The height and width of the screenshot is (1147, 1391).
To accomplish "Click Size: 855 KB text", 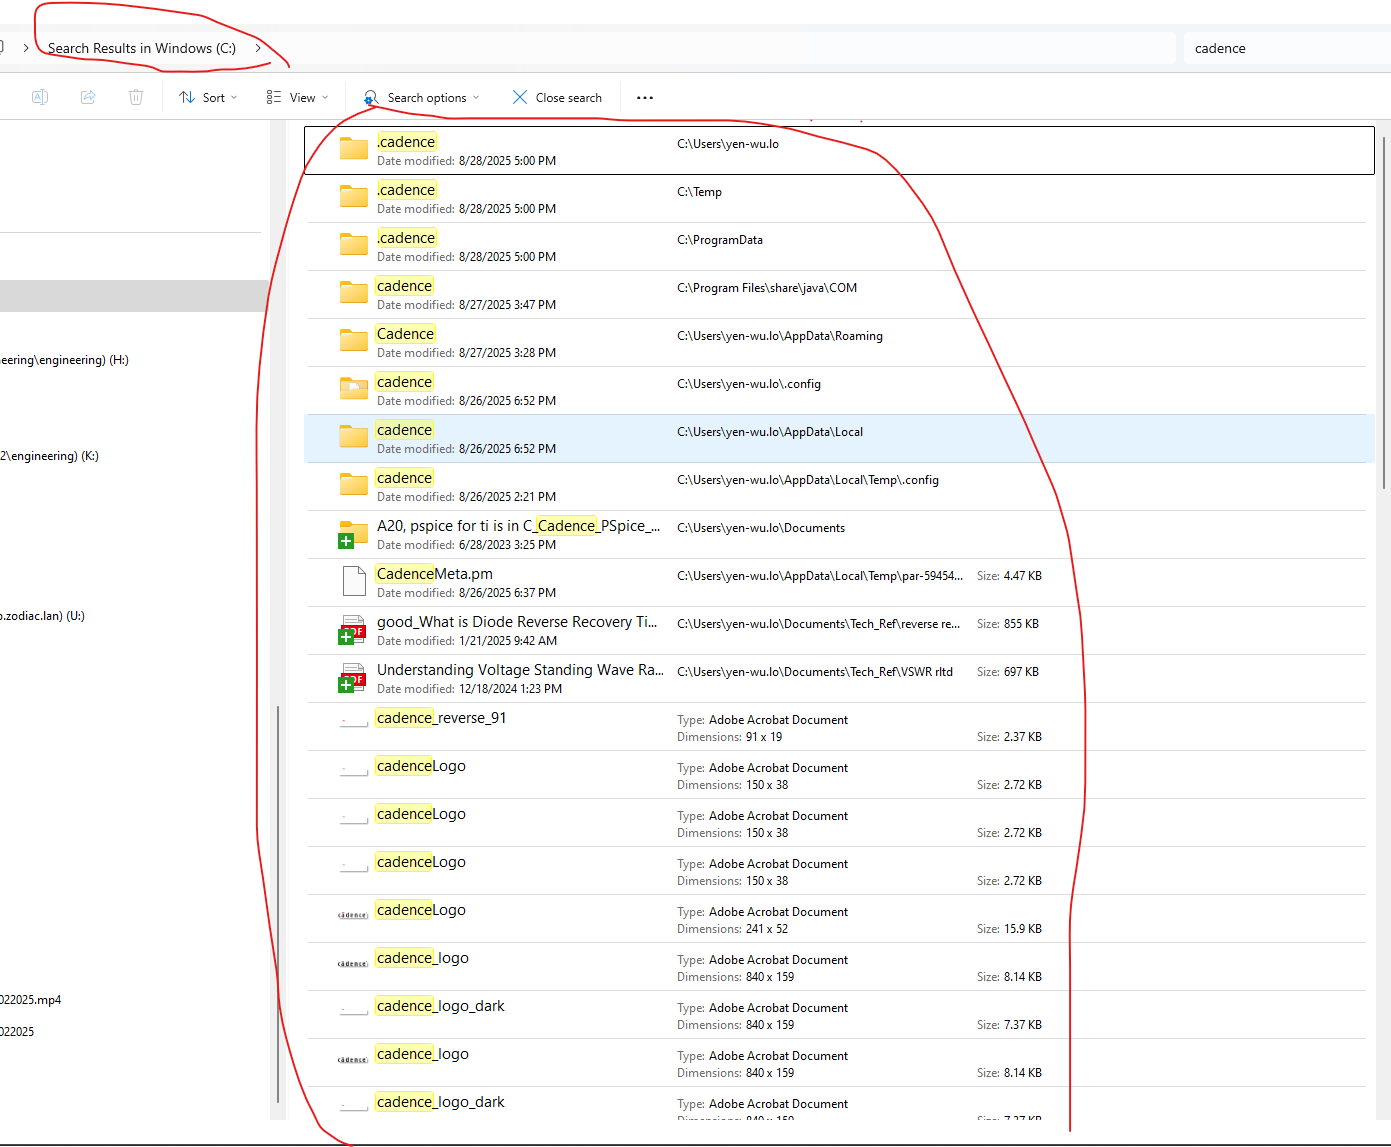I will click(x=1008, y=624).
